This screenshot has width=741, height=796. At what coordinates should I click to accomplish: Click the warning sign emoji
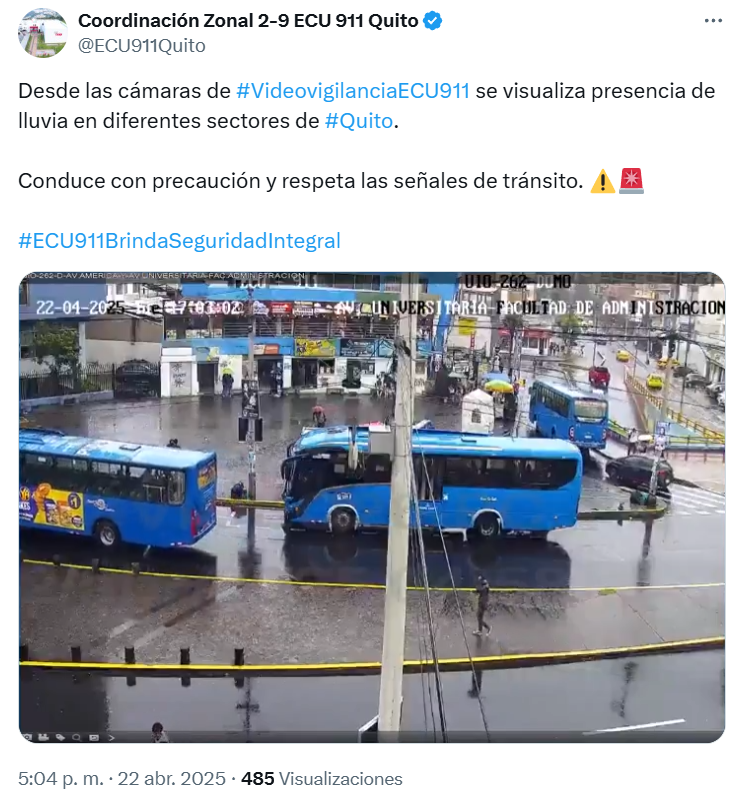point(602,181)
